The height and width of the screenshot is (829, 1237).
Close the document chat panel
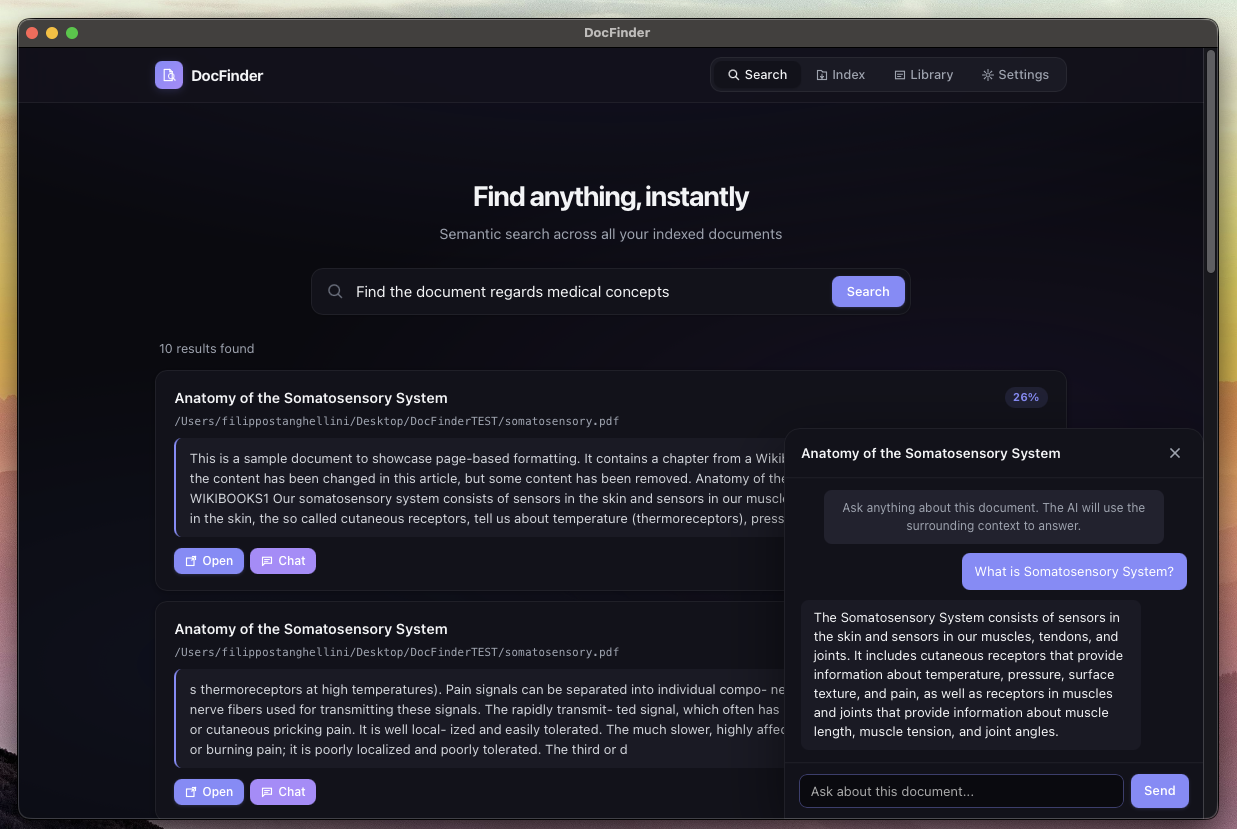1175,453
